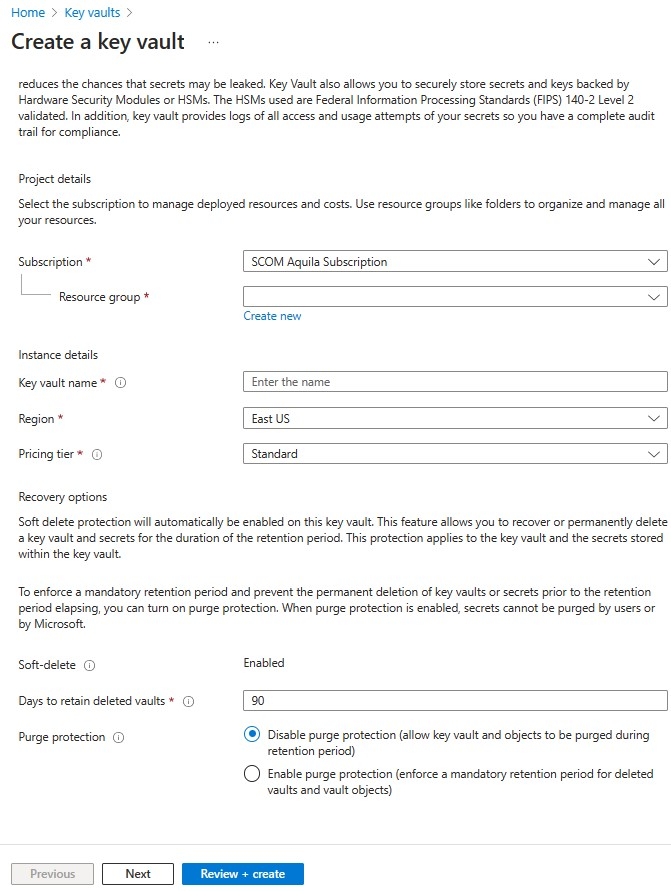The height and width of the screenshot is (891, 671).
Task: Change the Pricing tier dropdown
Action: click(x=455, y=453)
